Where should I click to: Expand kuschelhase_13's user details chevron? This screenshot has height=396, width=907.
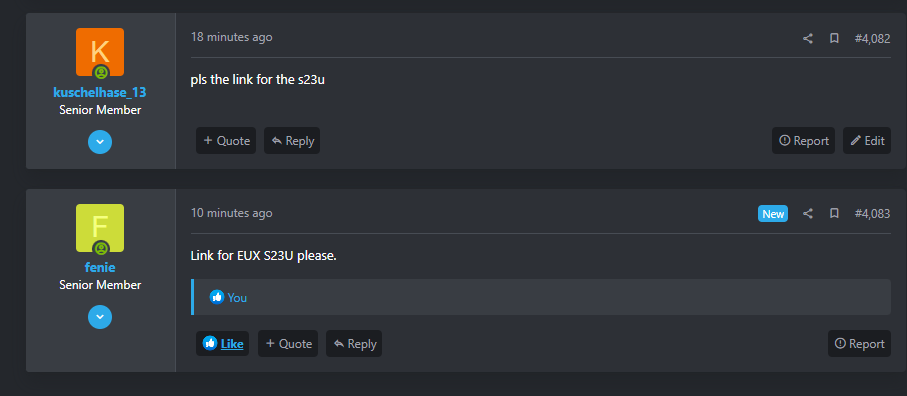click(100, 142)
